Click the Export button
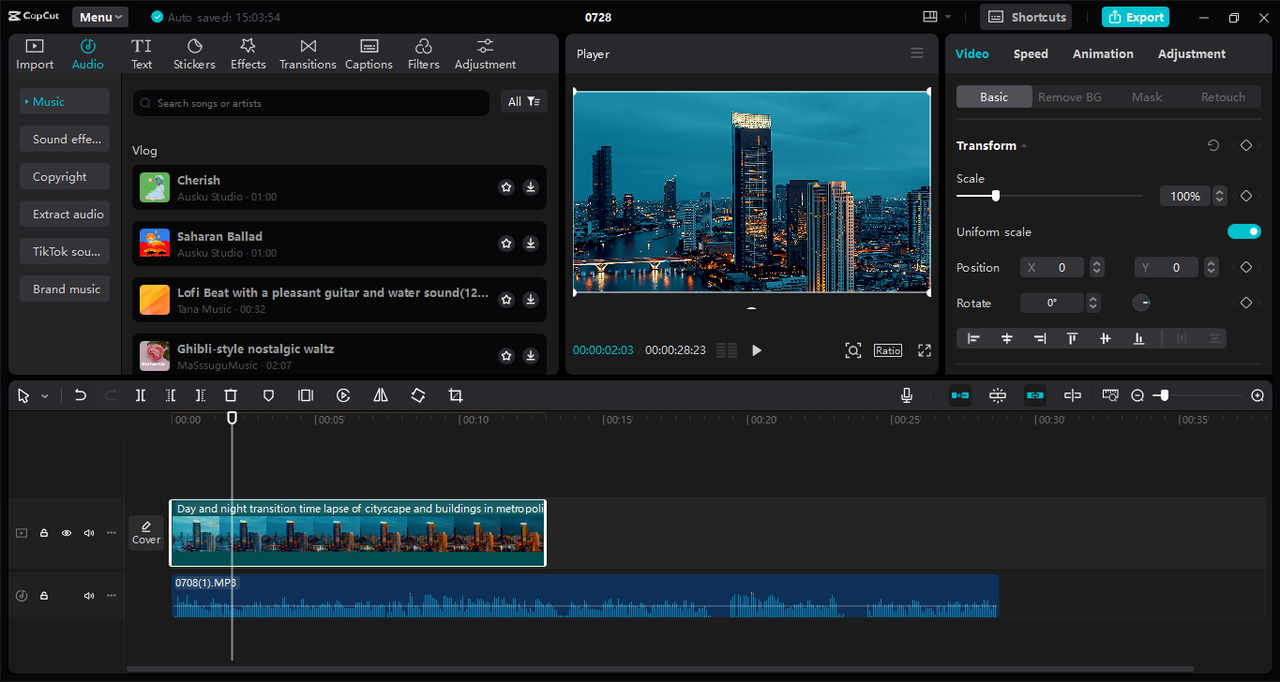 (x=1135, y=17)
